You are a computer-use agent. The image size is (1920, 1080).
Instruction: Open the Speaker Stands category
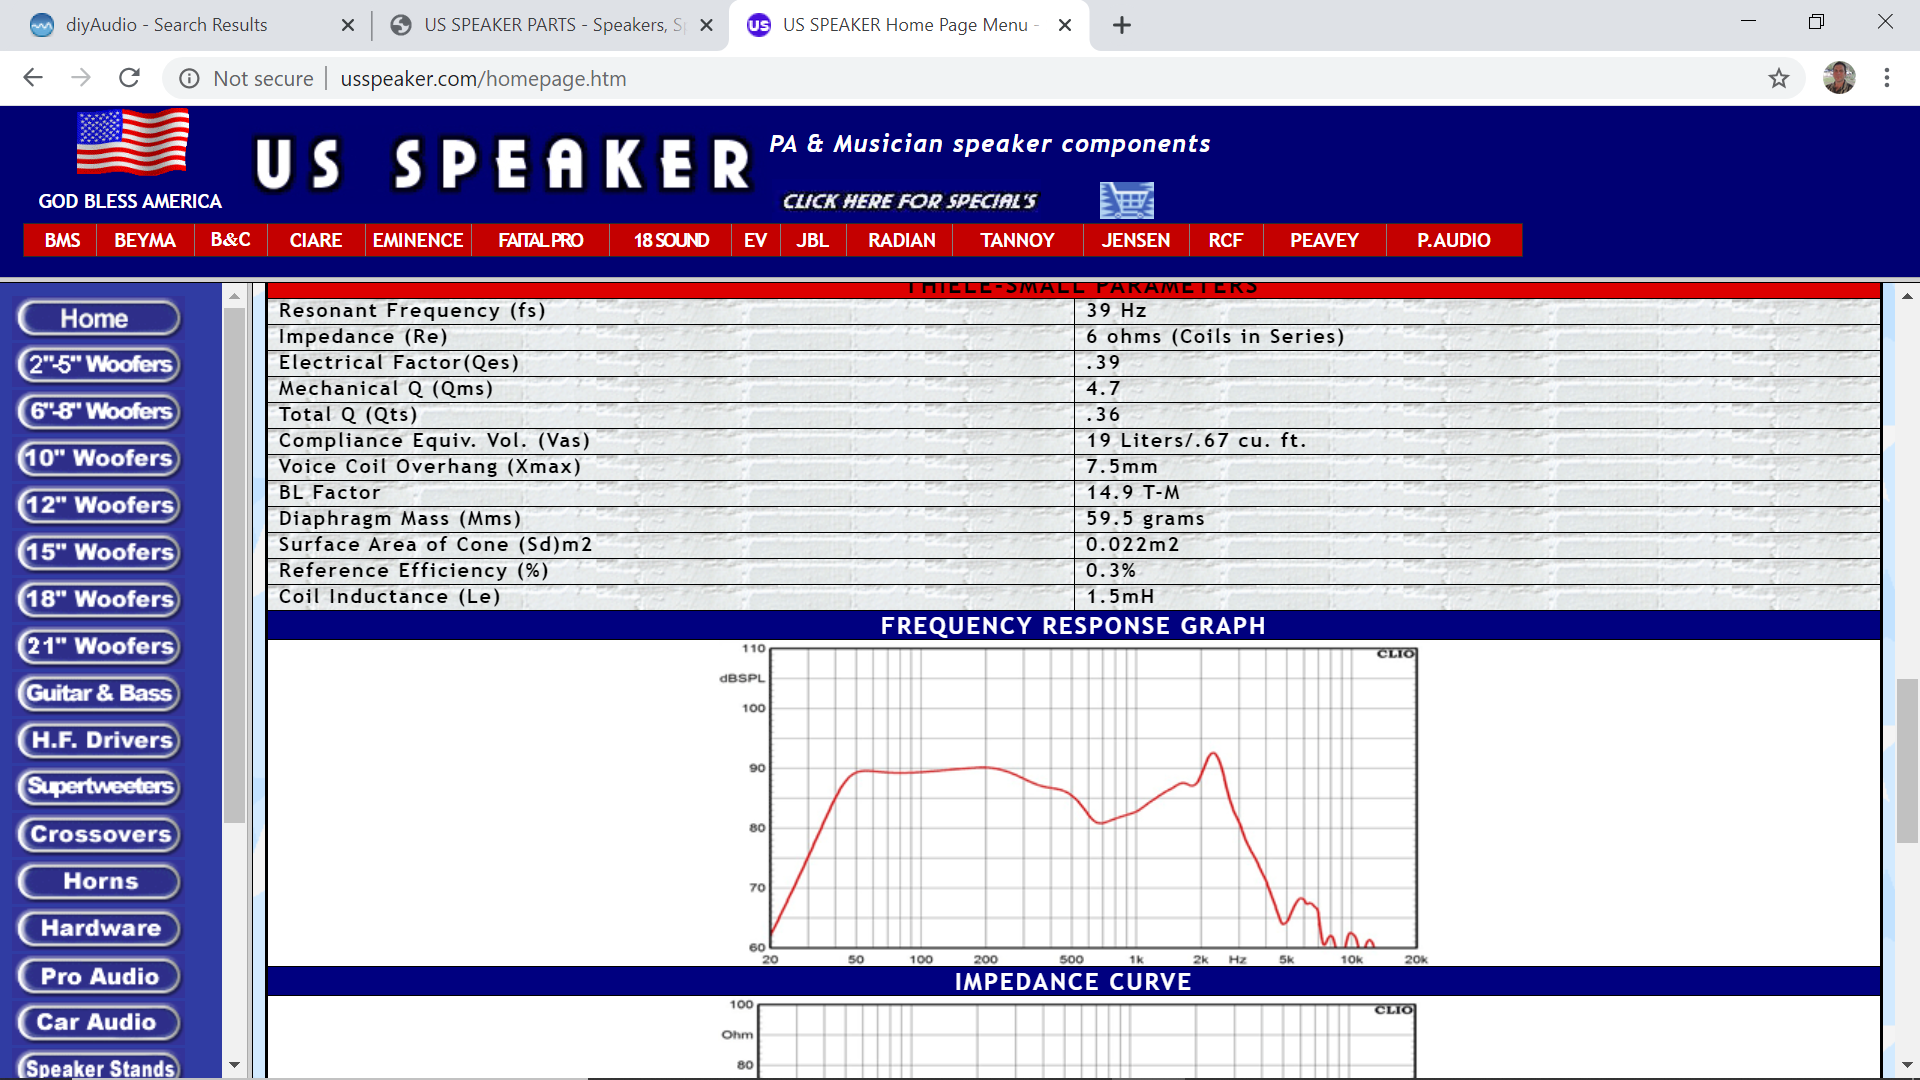point(98,1066)
